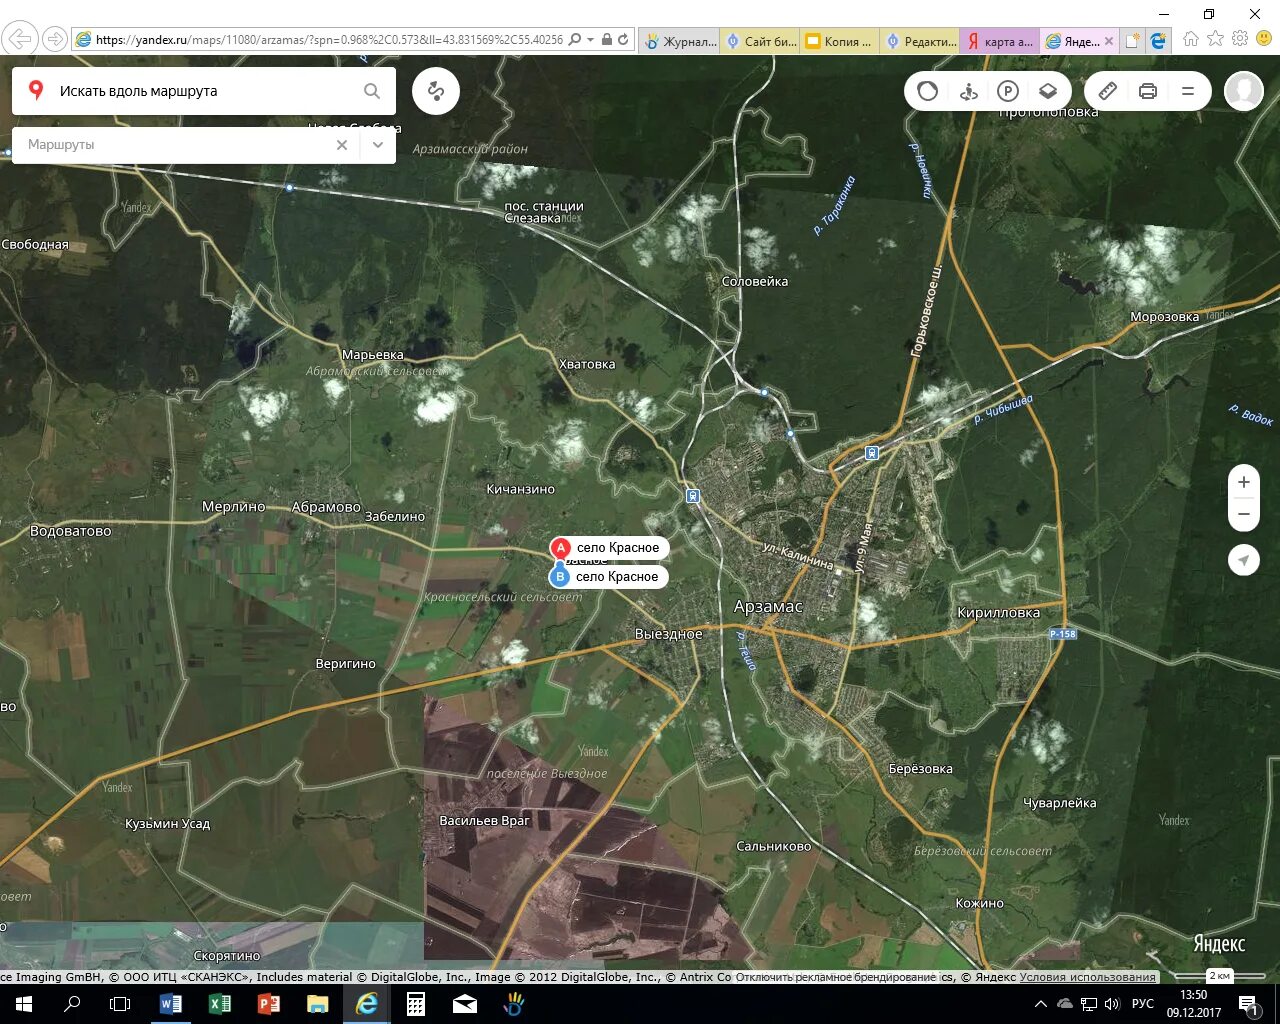Click the railway station icon northeast of Арзамас

[872, 453]
